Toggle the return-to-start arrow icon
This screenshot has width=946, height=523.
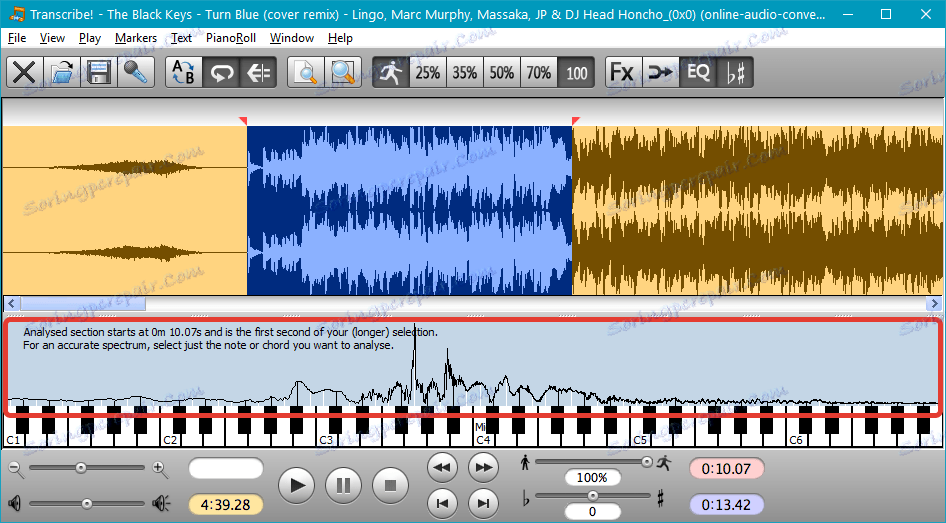coord(258,73)
